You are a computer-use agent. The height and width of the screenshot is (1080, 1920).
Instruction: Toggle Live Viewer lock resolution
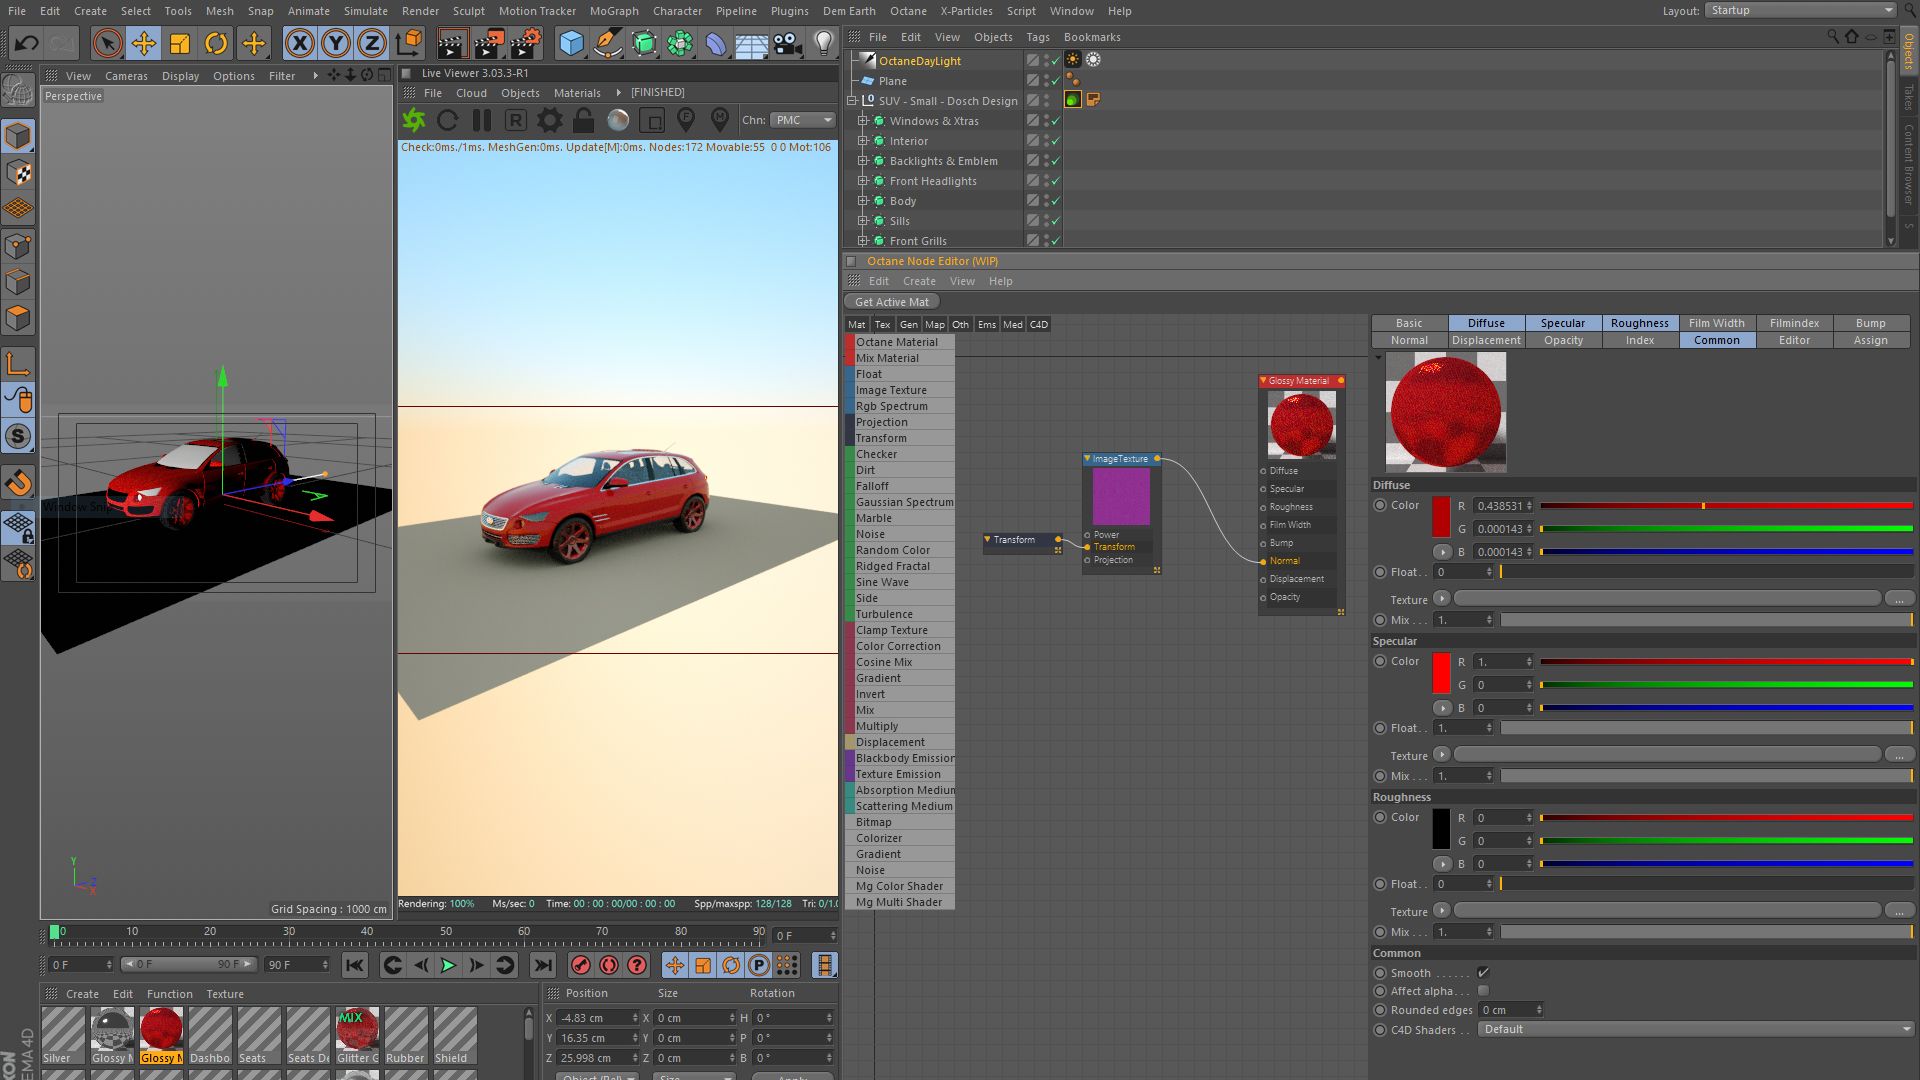(x=583, y=120)
